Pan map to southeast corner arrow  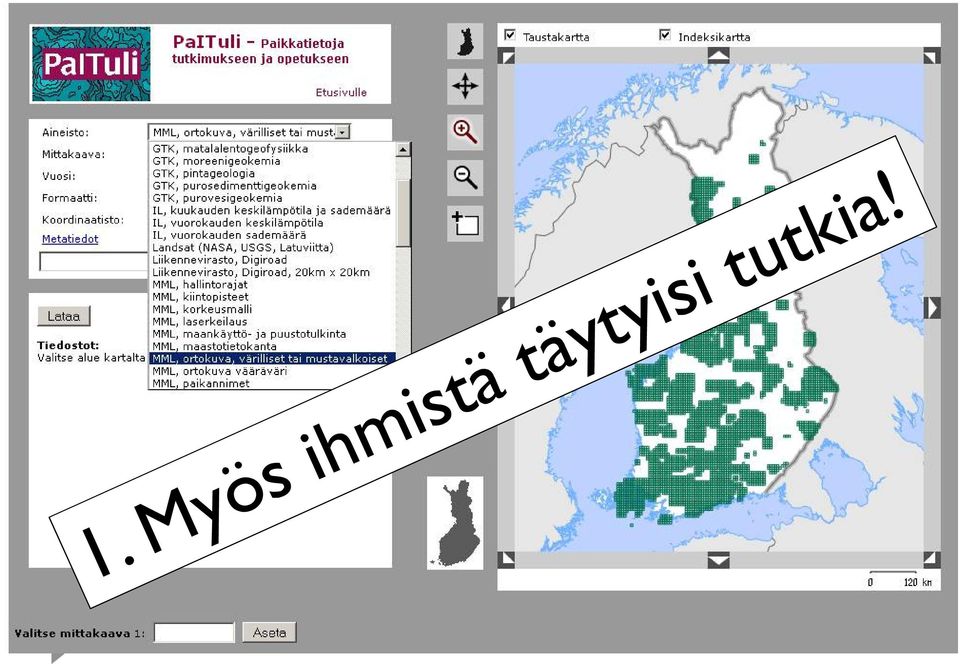point(931,559)
